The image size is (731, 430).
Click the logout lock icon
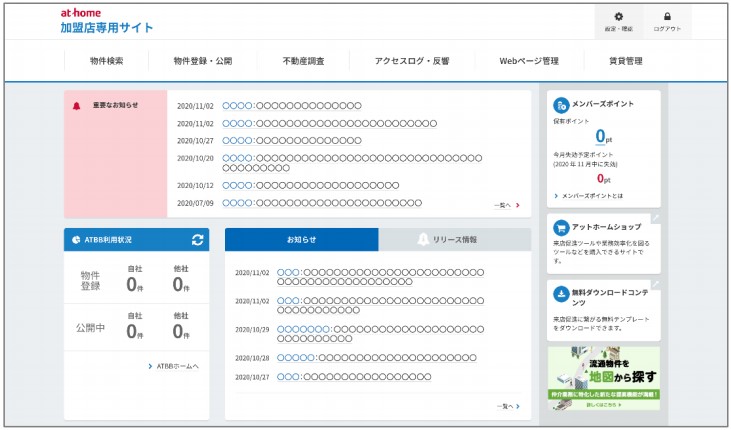[667, 17]
